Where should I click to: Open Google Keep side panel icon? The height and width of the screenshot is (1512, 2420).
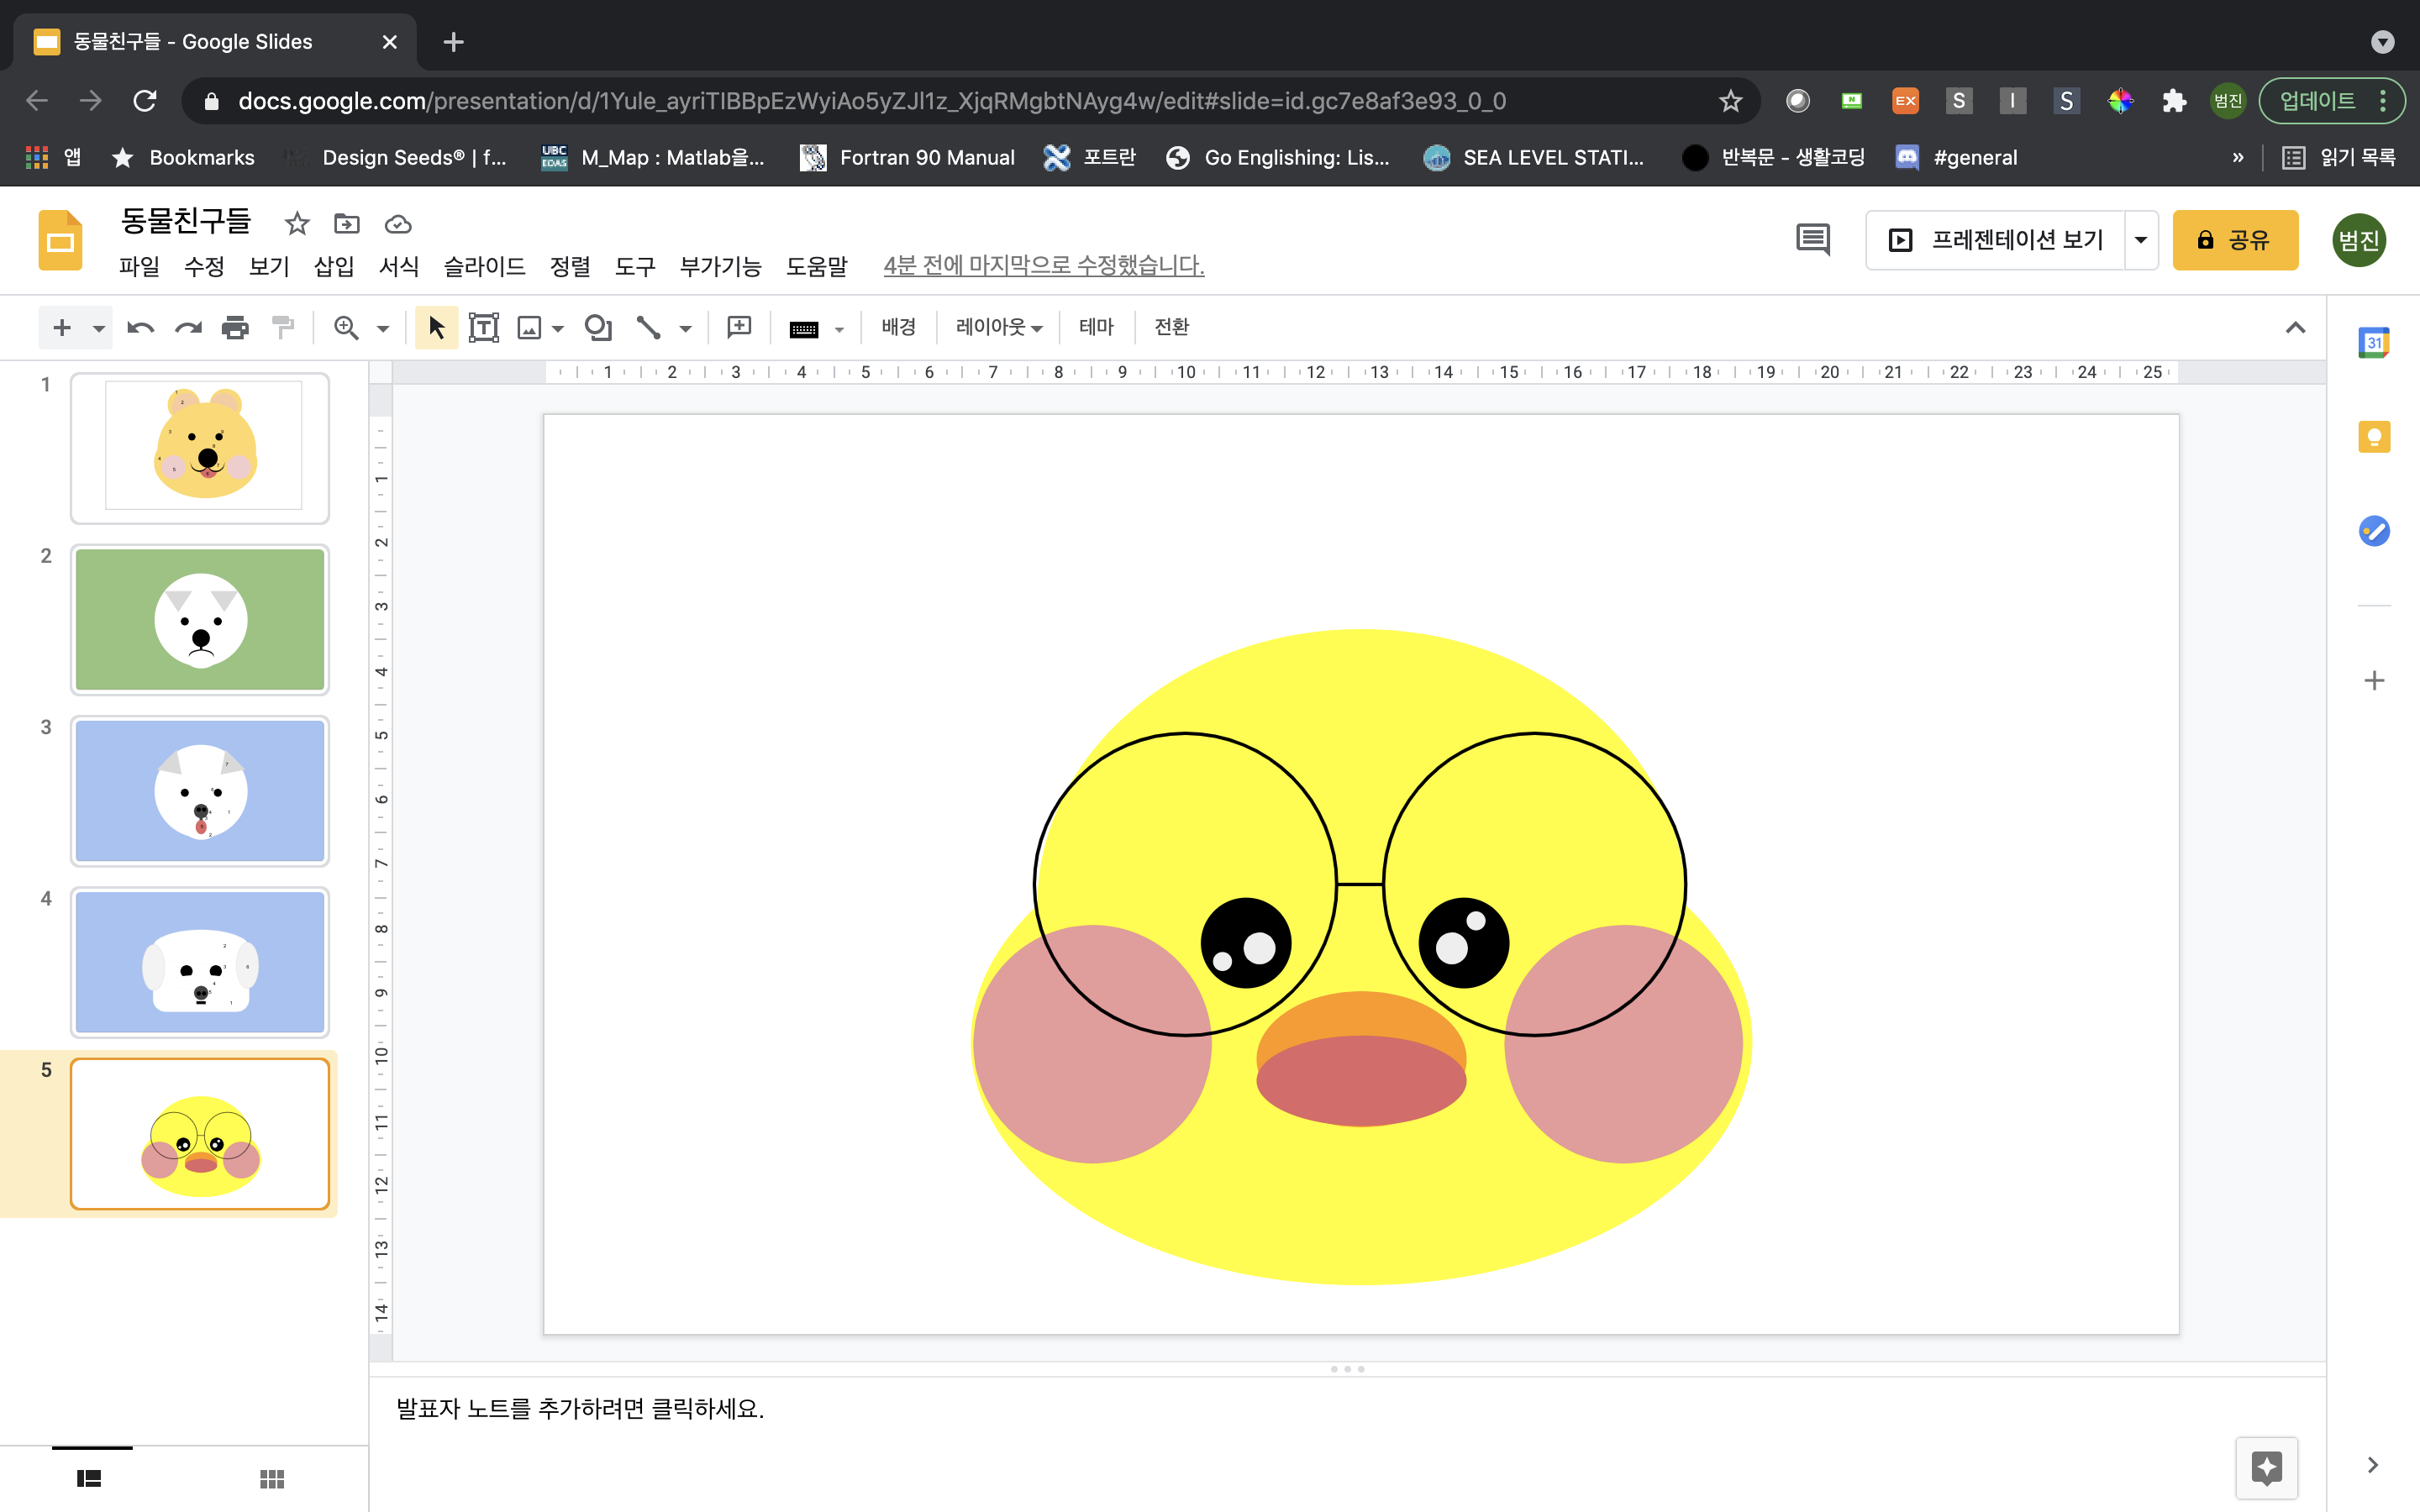coord(2373,437)
